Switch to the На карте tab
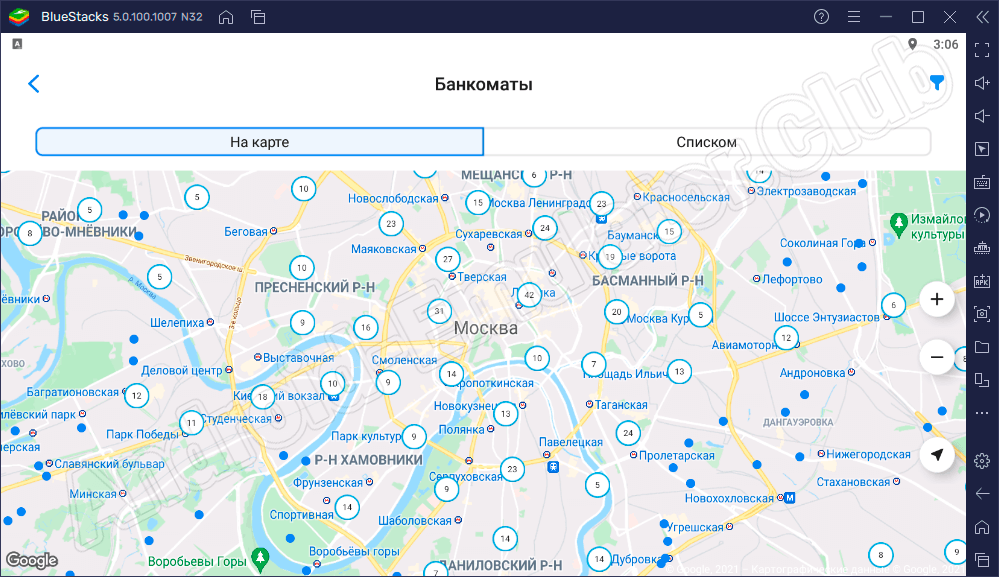This screenshot has height=577, width=999. pyautogui.click(x=260, y=142)
